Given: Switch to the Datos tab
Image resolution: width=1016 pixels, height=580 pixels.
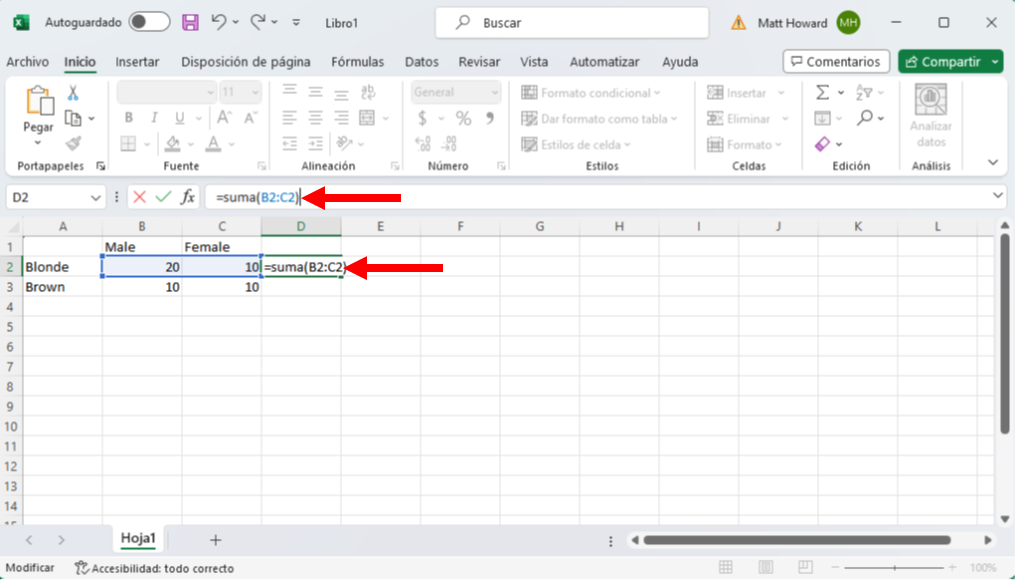Looking at the screenshot, I should [x=422, y=62].
